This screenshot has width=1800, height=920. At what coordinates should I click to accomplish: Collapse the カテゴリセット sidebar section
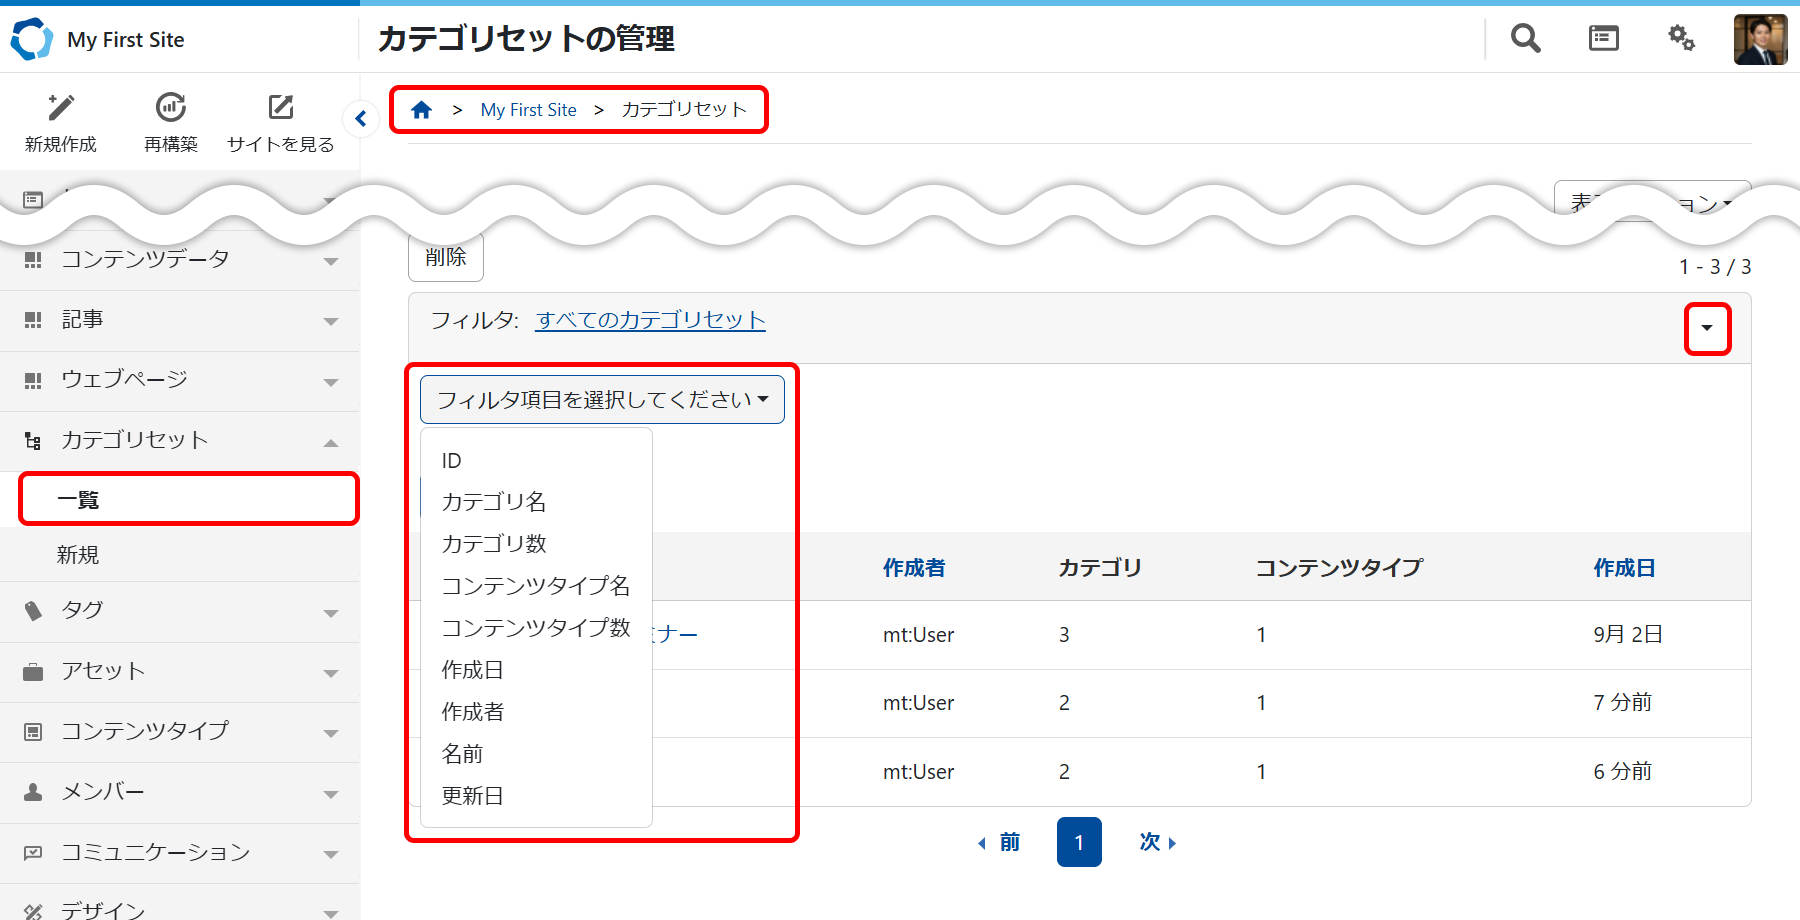(x=331, y=442)
